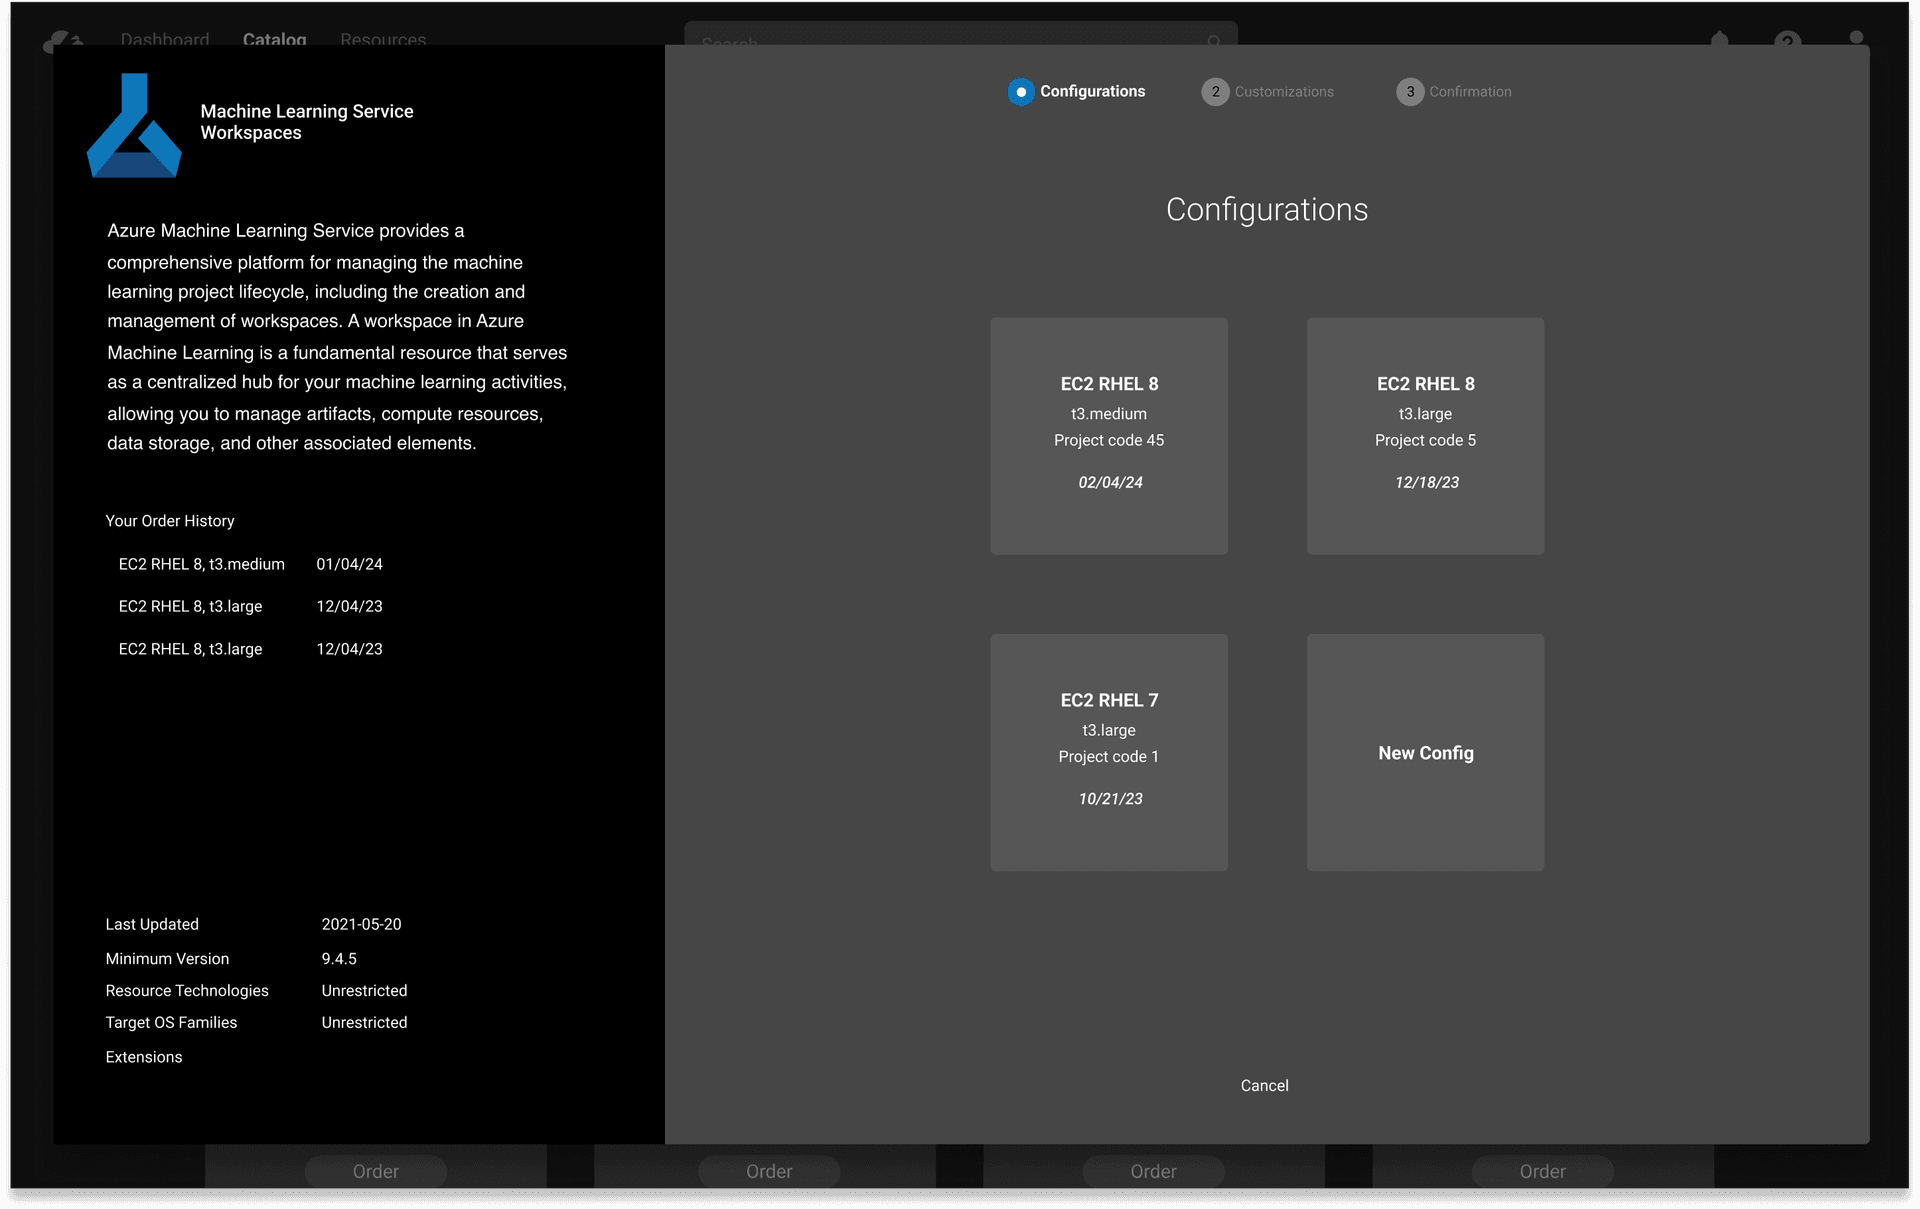This screenshot has width=1920, height=1209.
Task: Select the New Config card
Action: point(1425,753)
